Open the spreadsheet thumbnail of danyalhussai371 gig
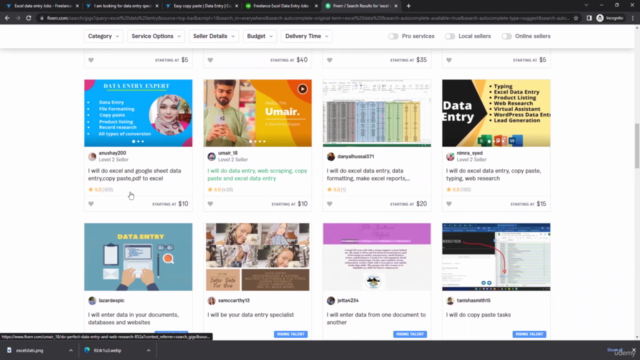The height and width of the screenshot is (360, 640). 377,113
